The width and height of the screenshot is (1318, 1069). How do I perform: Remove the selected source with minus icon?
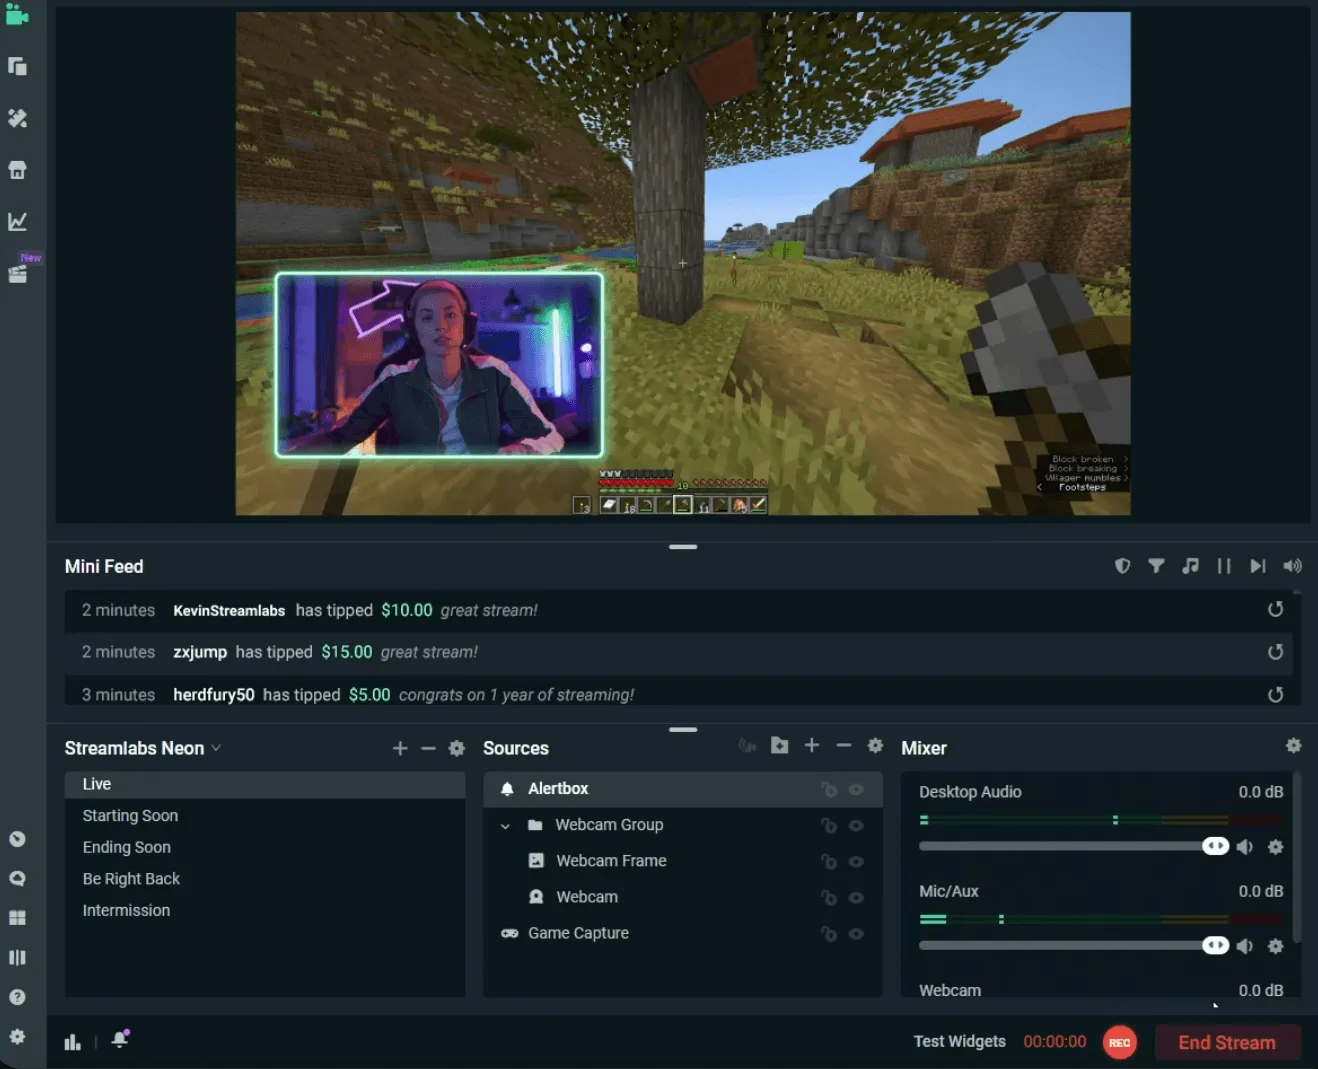point(844,746)
